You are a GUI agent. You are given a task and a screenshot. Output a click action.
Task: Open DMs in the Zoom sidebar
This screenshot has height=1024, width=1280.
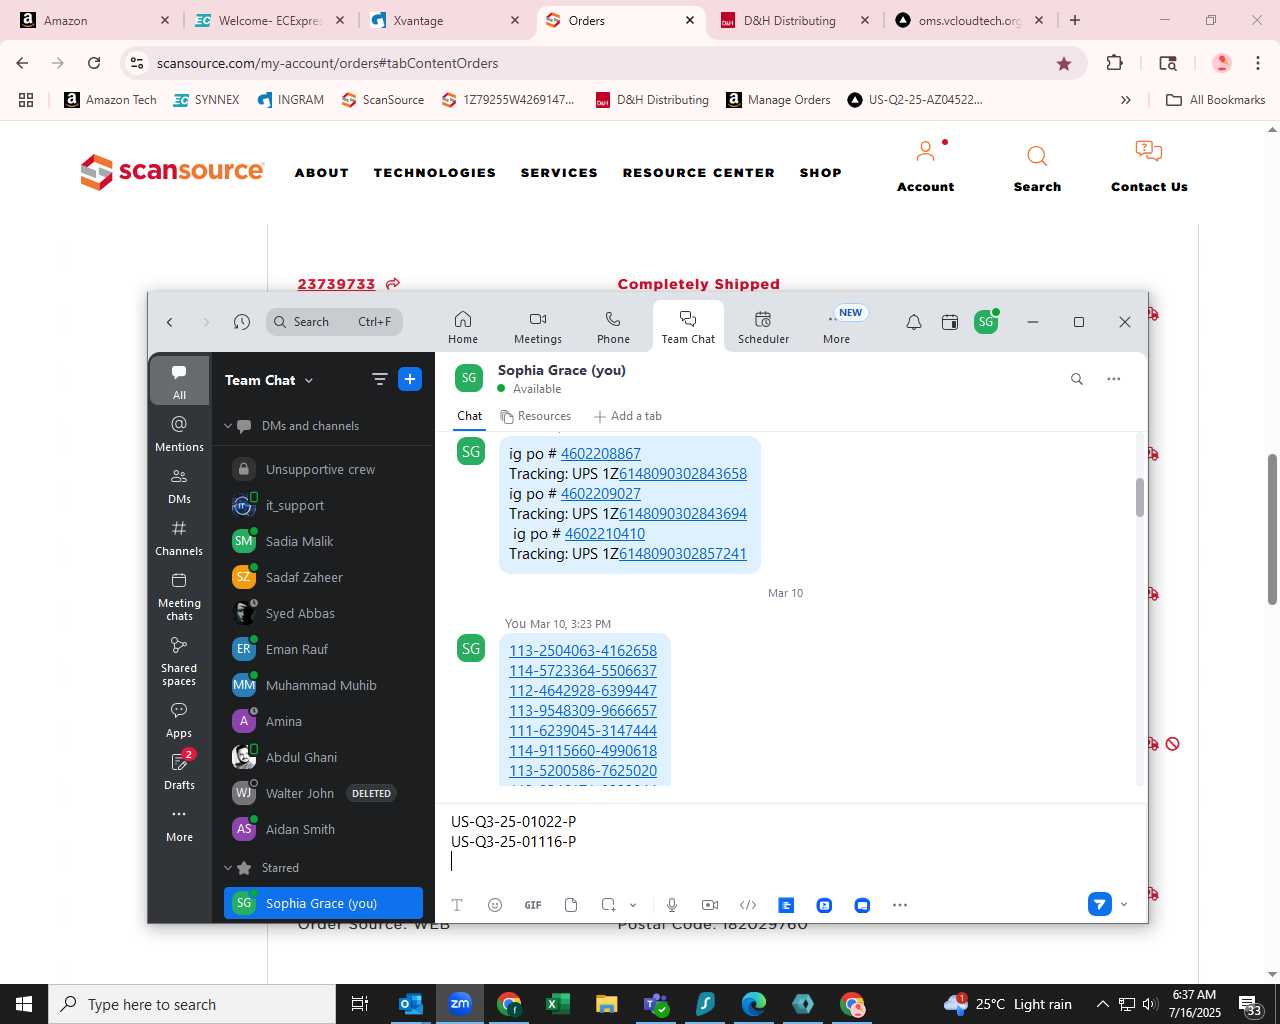pyautogui.click(x=180, y=485)
